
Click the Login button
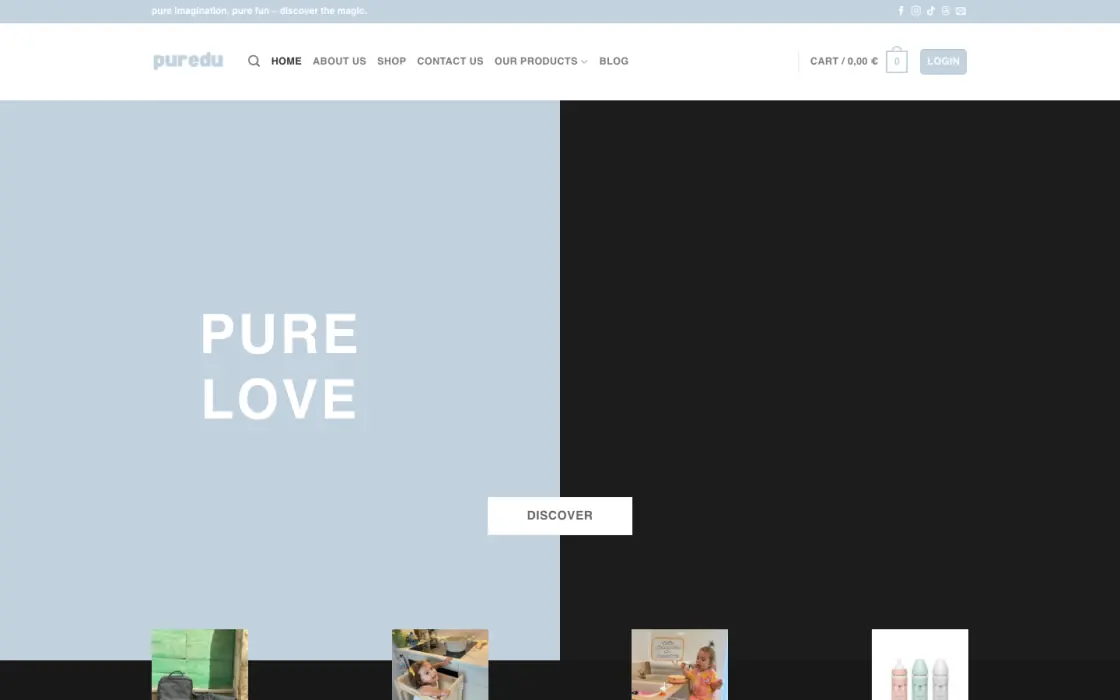(943, 61)
